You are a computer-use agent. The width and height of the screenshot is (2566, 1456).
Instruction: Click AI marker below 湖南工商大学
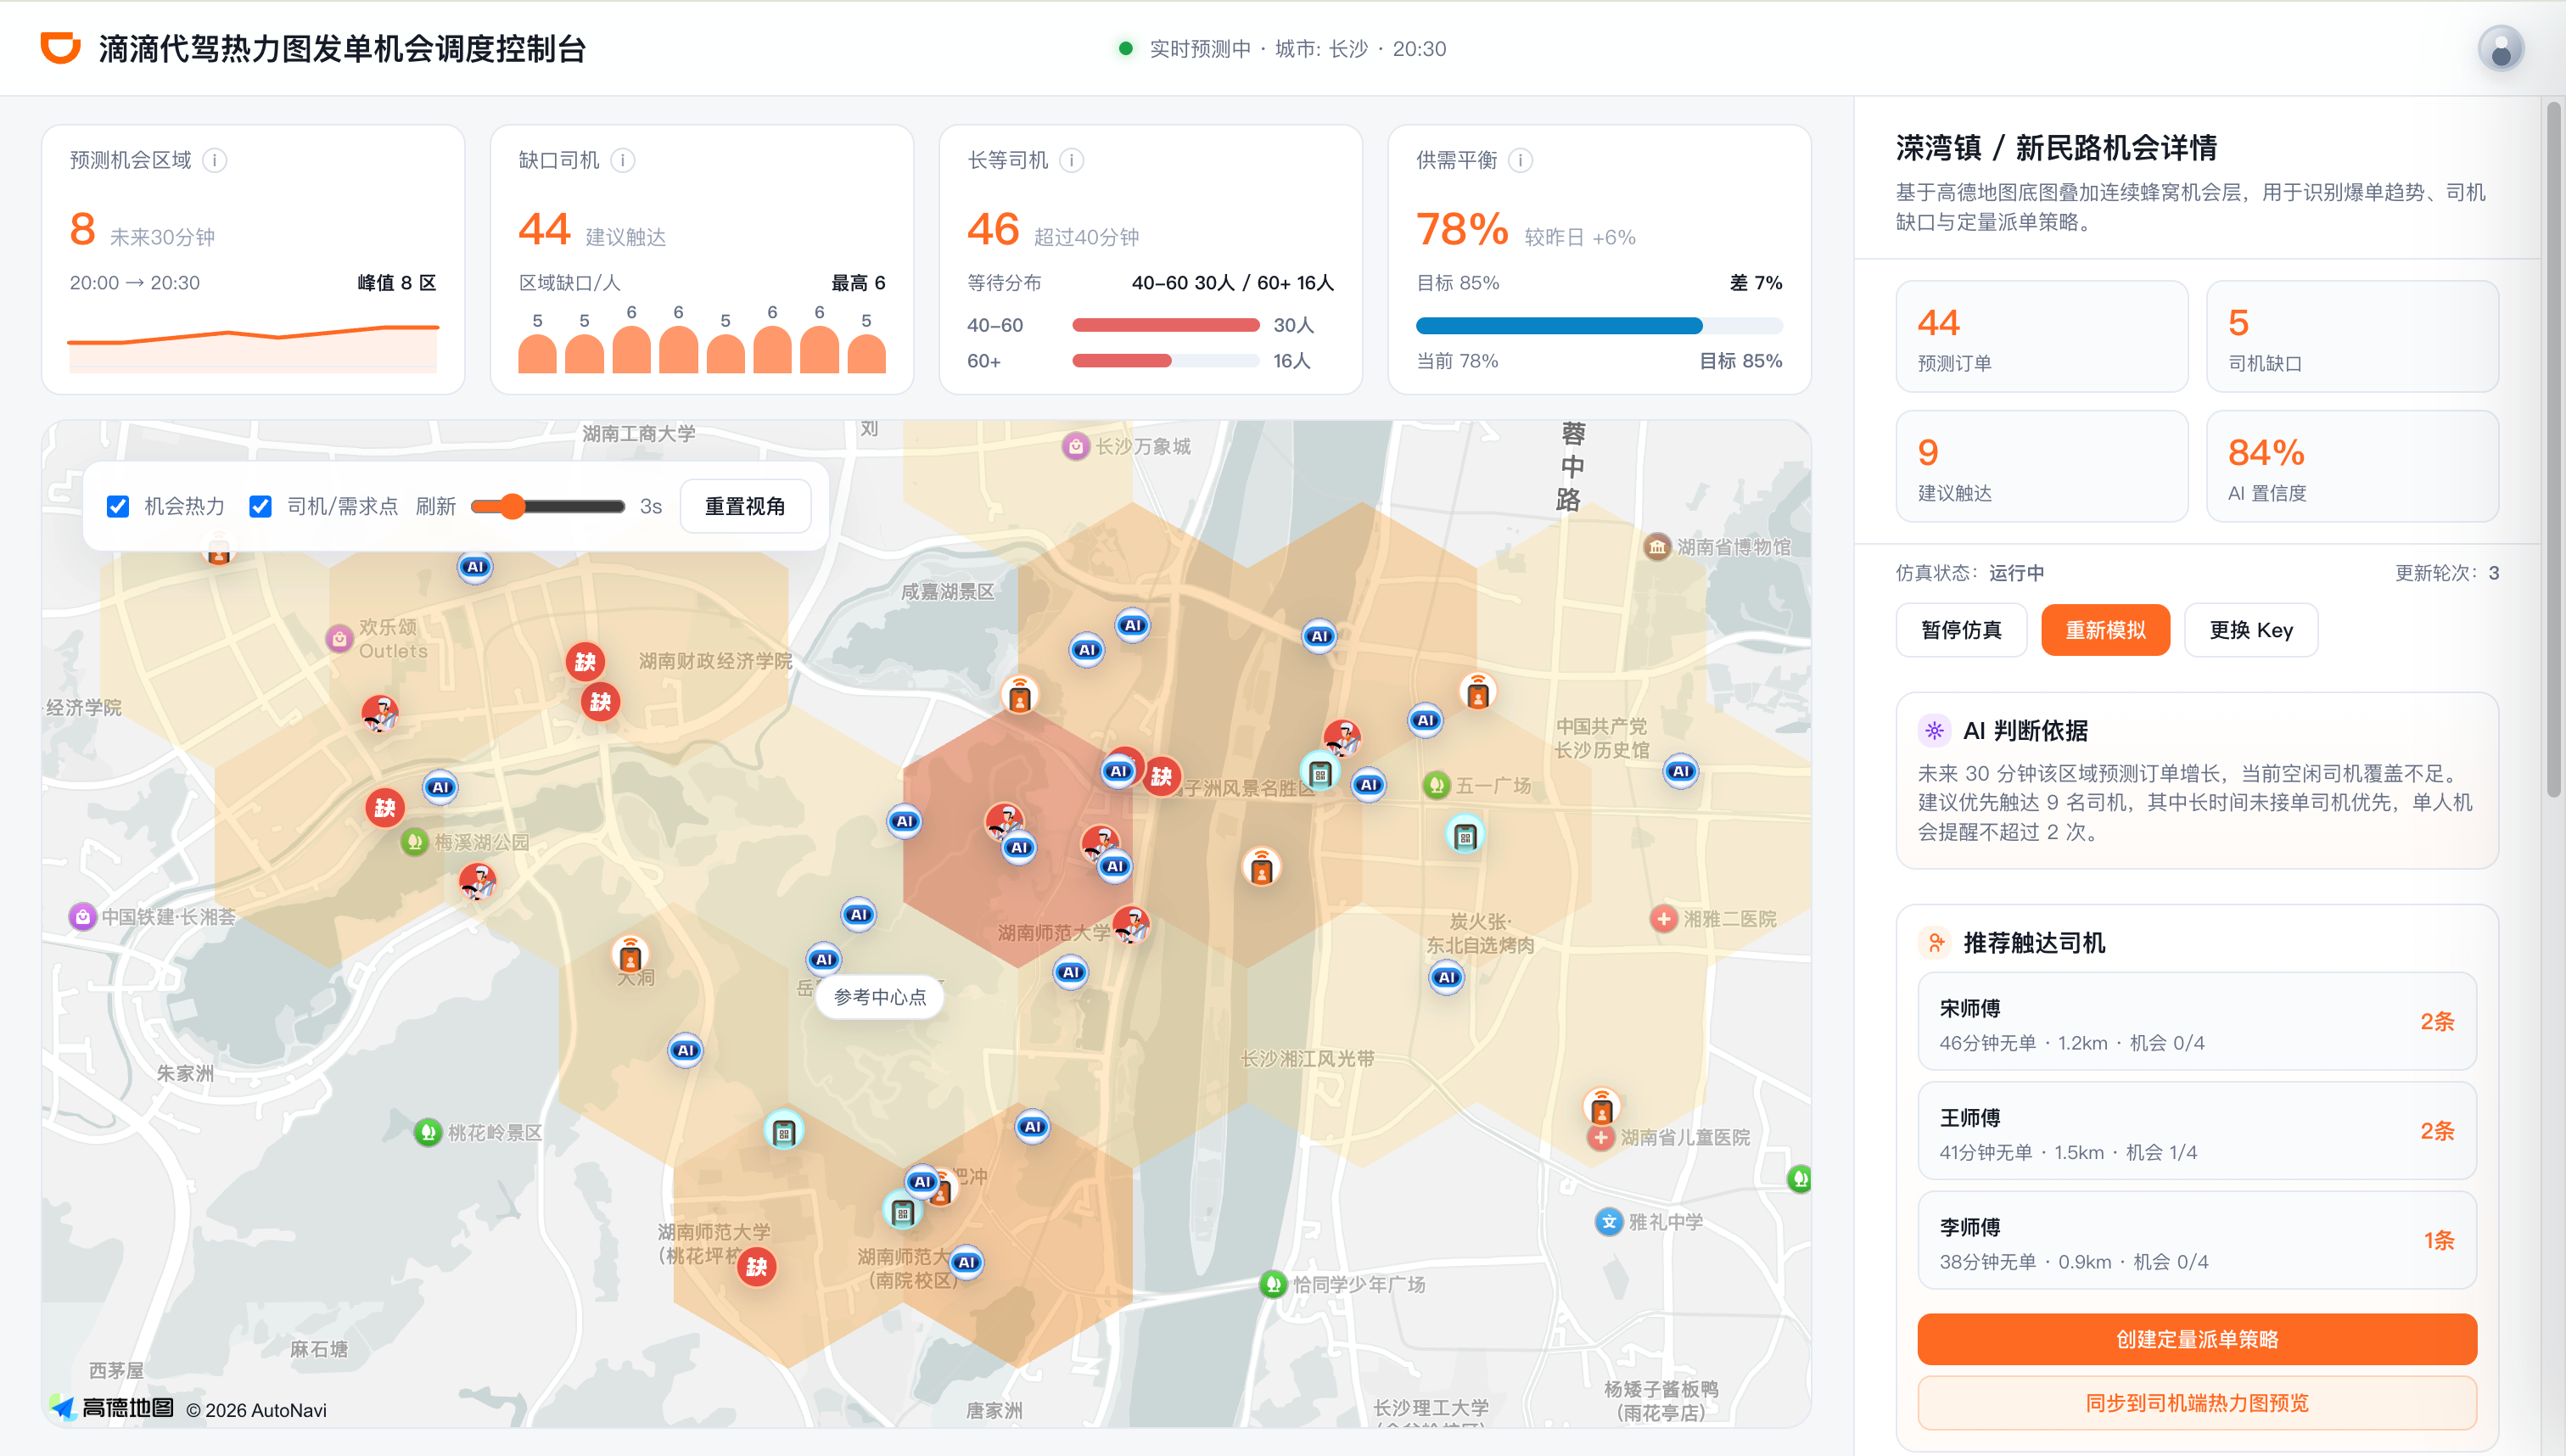click(x=475, y=566)
